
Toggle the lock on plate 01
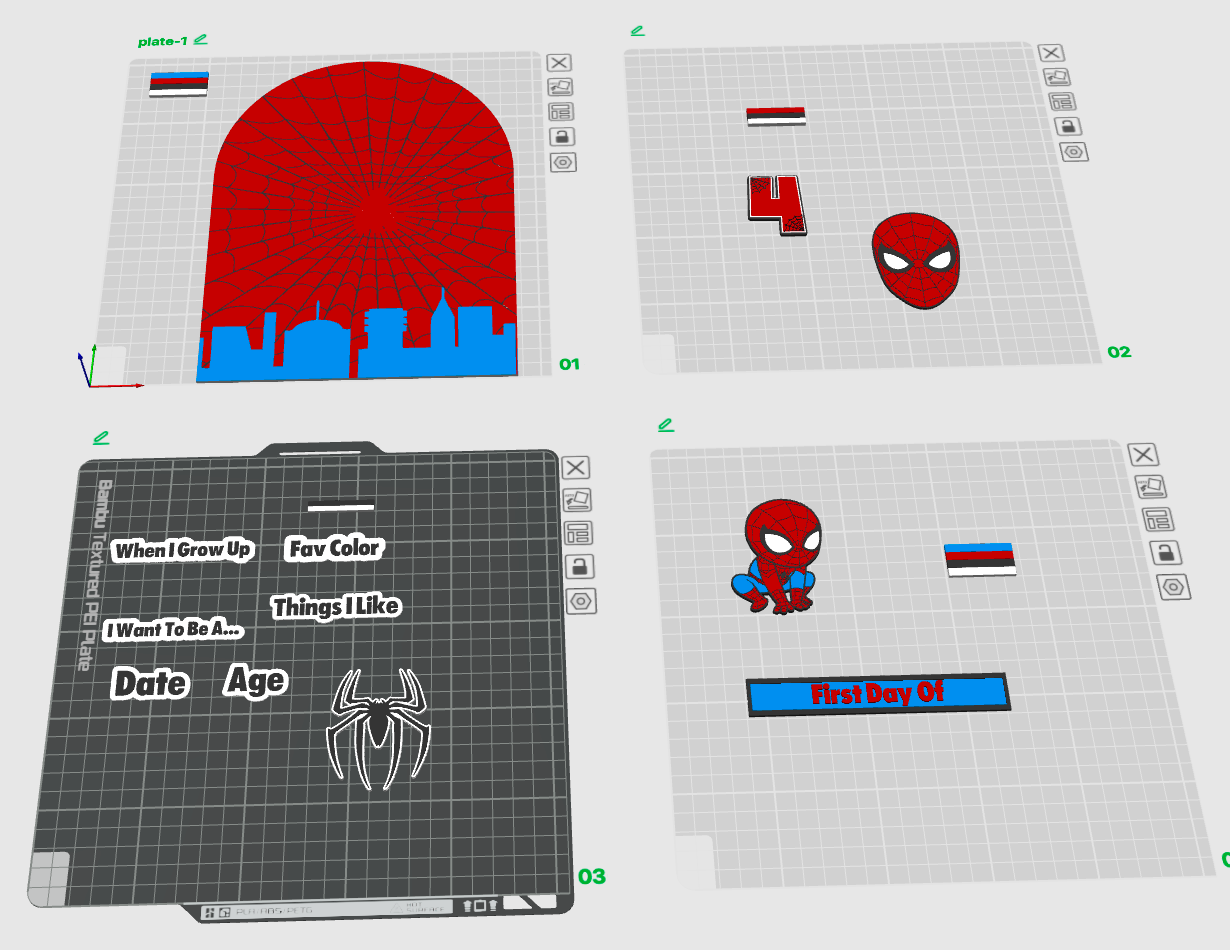coord(562,137)
